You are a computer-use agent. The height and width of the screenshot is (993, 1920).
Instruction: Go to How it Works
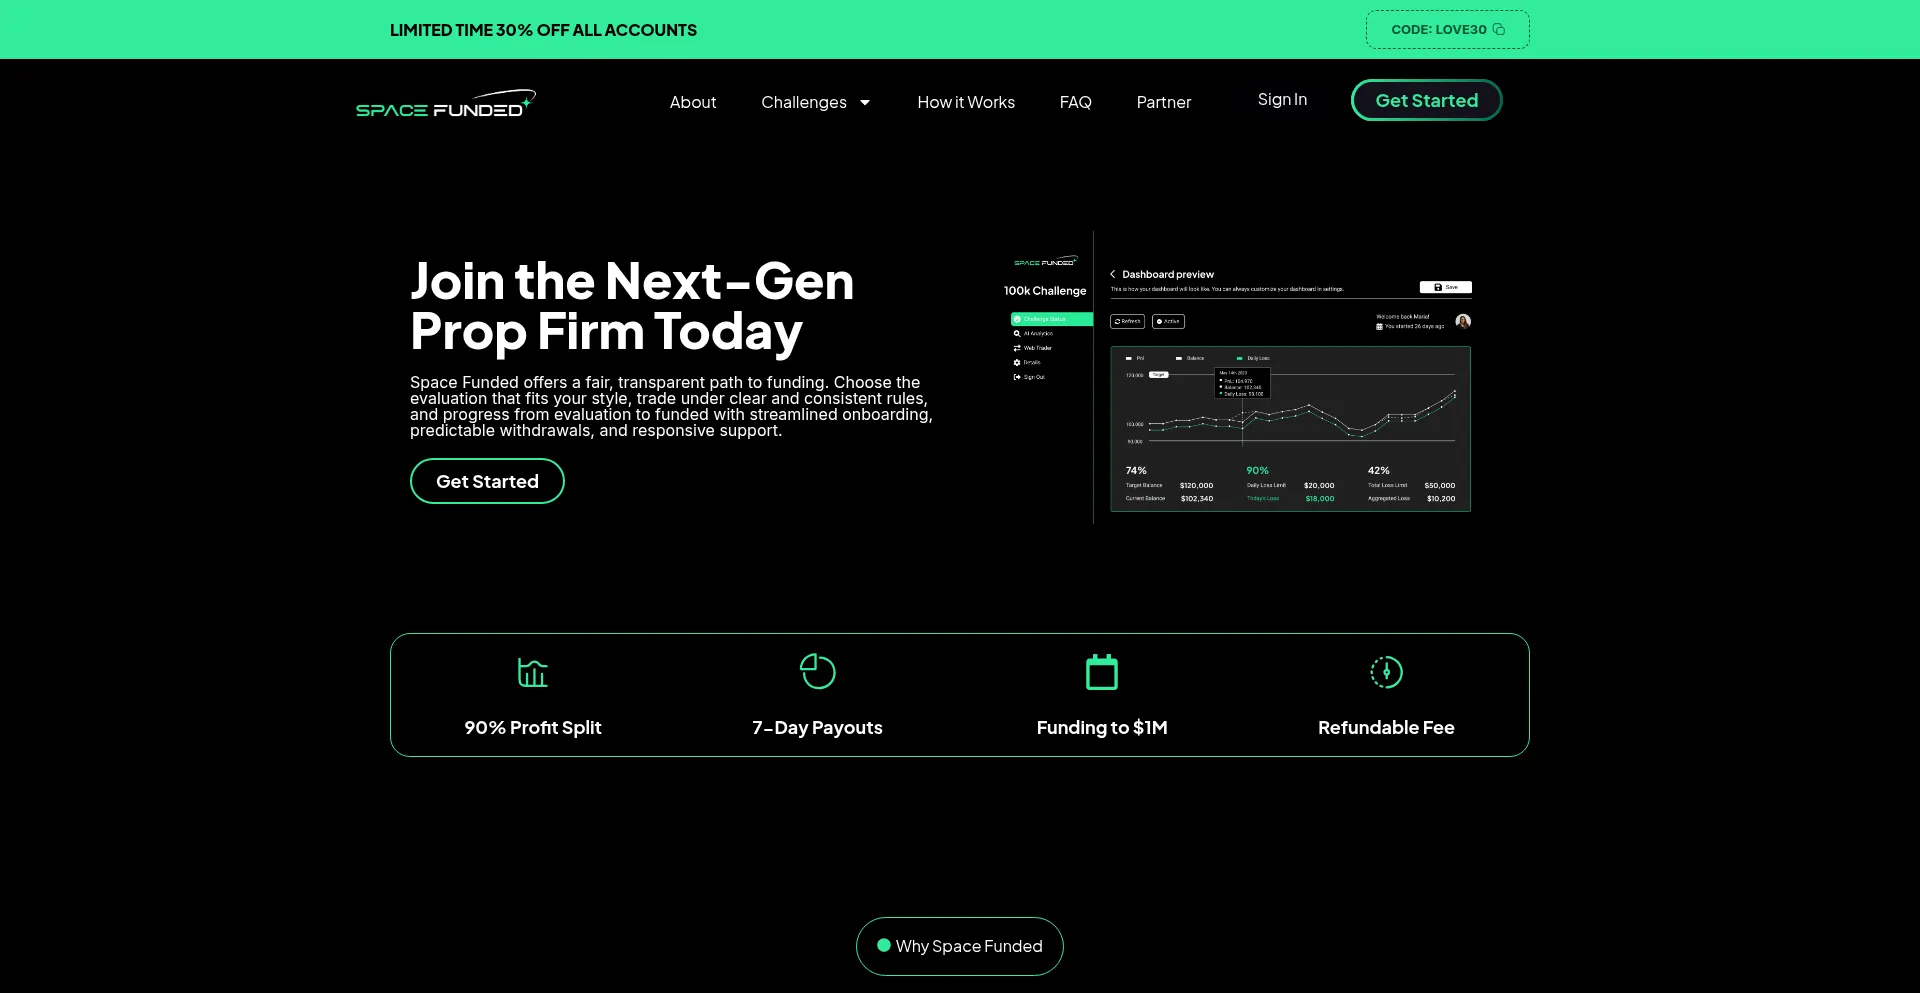pos(966,102)
